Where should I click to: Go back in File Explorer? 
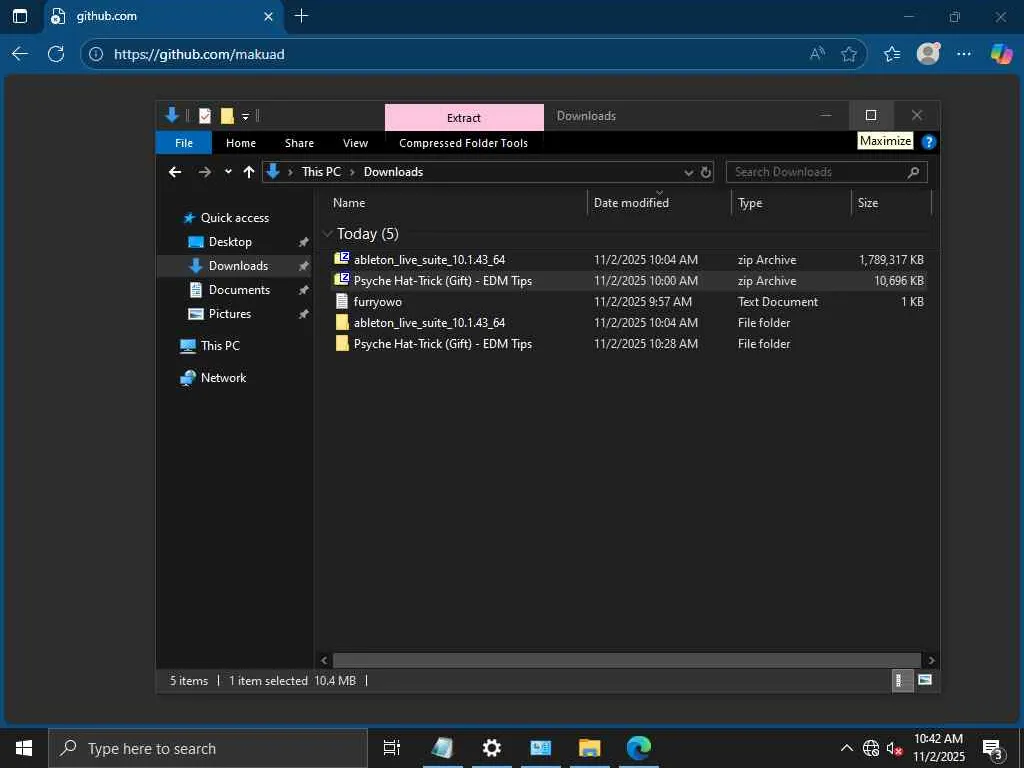click(x=174, y=172)
